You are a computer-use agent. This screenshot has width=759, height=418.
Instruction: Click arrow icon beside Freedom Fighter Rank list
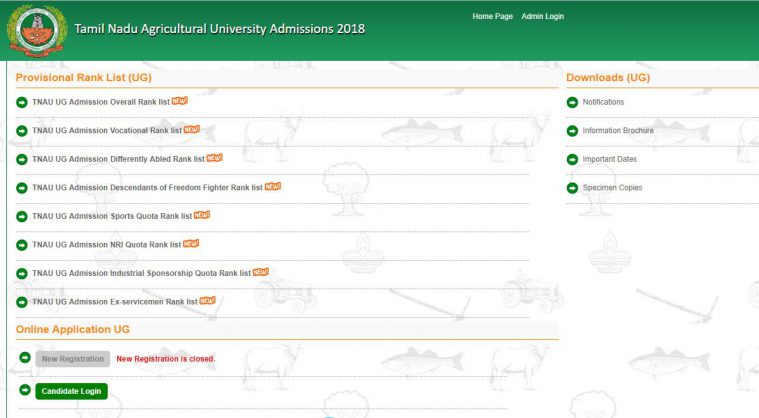coord(22,188)
